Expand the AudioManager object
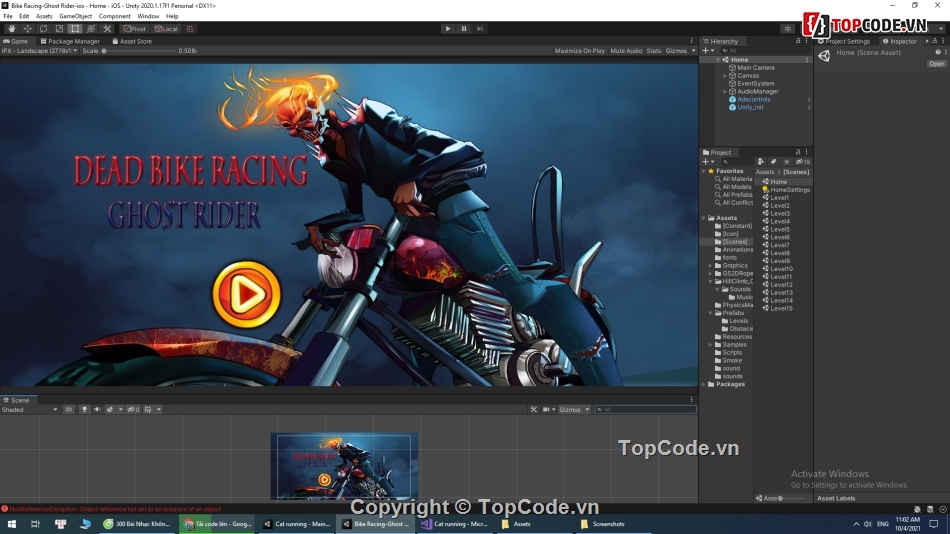This screenshot has width=950, height=534. click(x=725, y=92)
